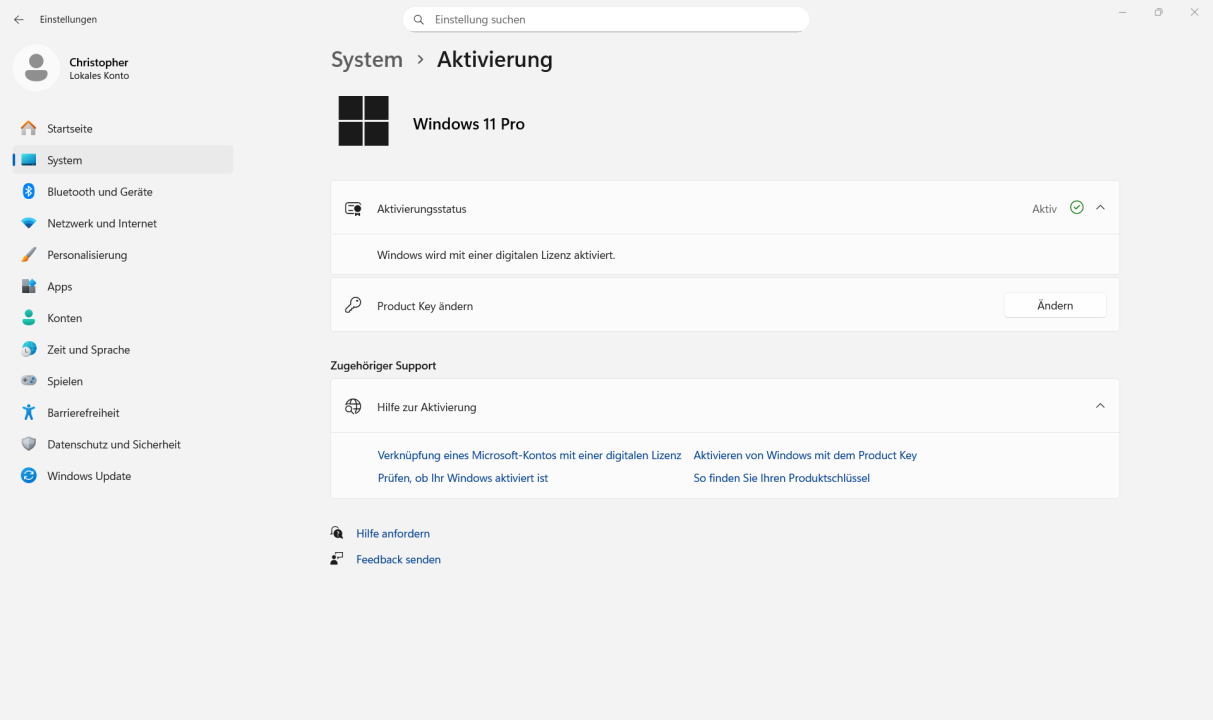Go to Konten settings

[64, 318]
